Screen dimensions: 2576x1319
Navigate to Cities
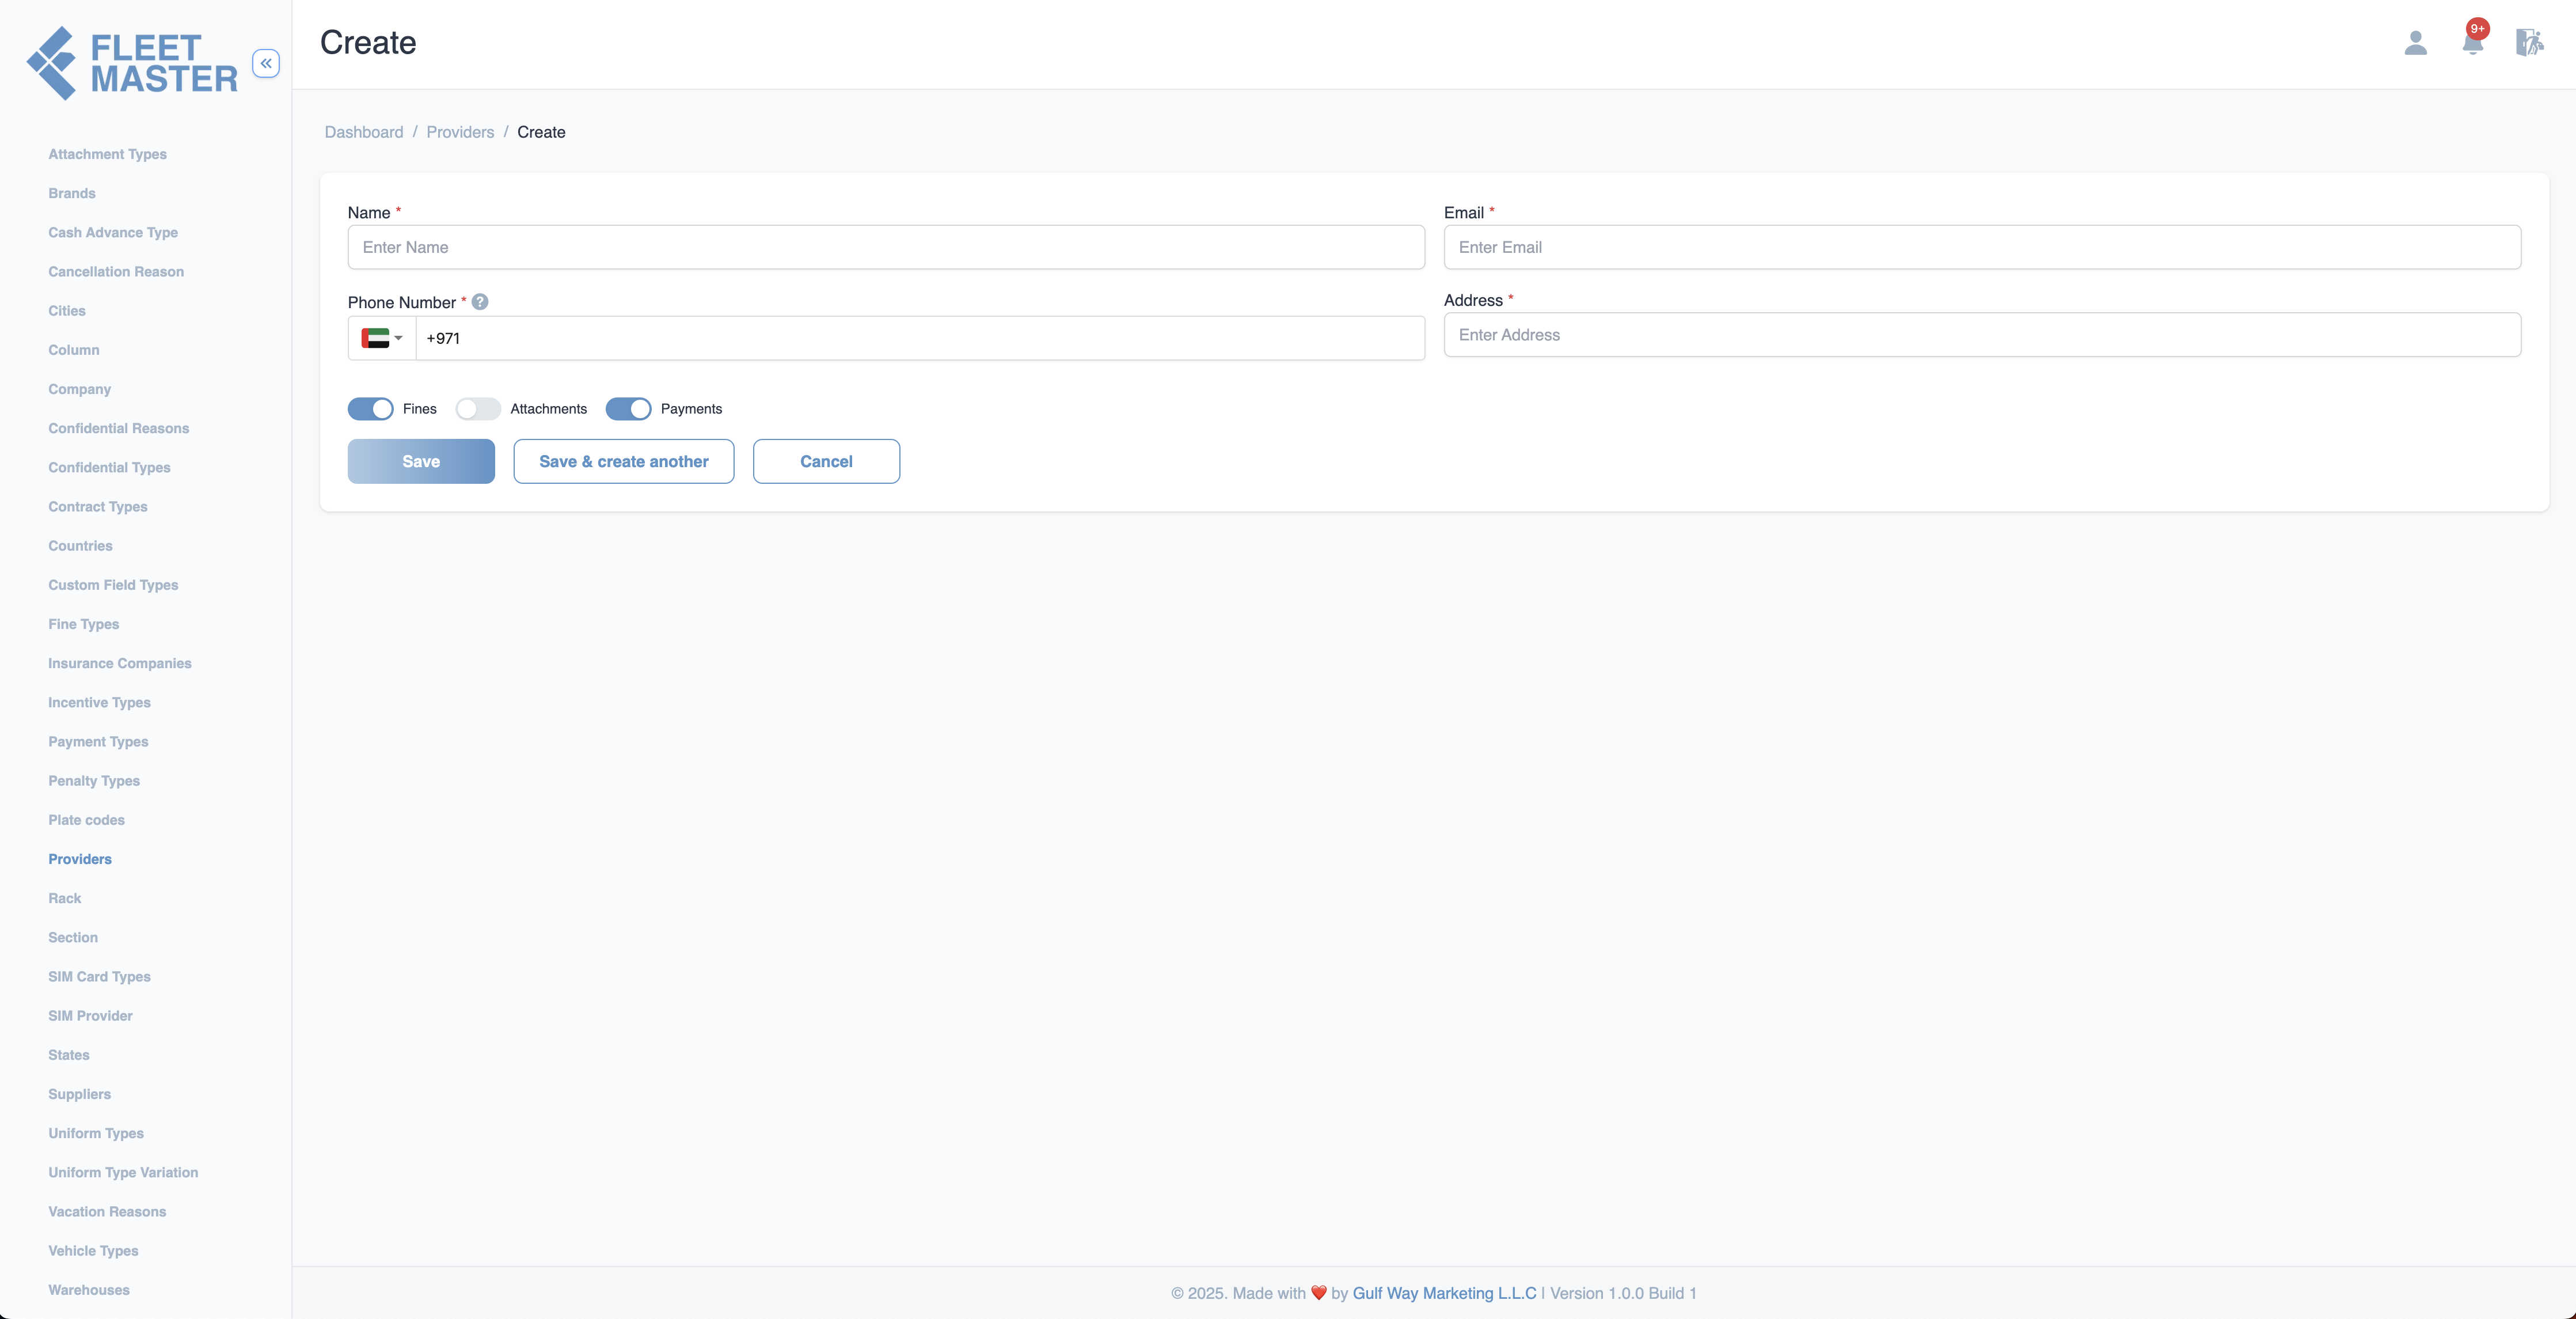tap(67, 311)
